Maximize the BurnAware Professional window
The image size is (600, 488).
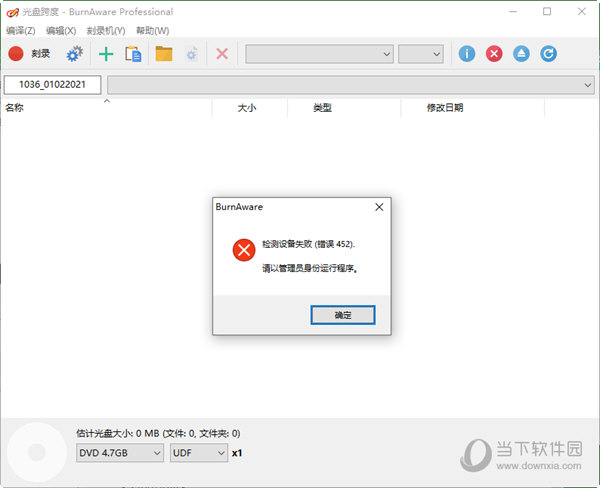(547, 12)
